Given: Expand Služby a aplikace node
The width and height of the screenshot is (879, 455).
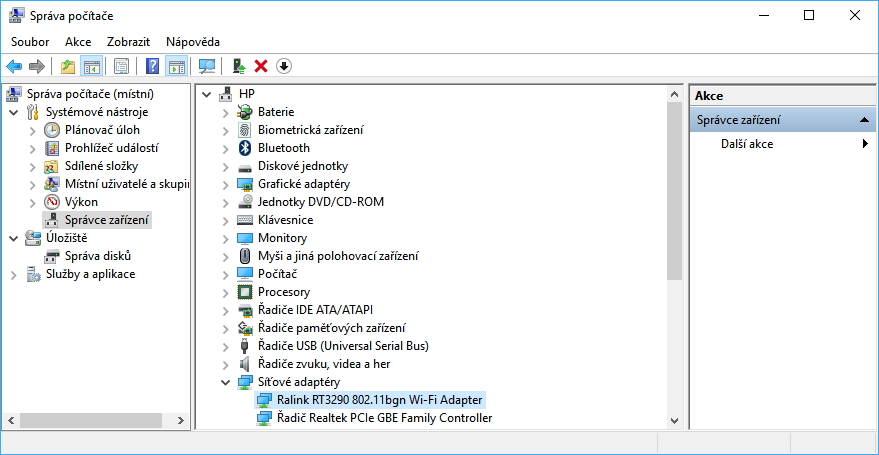Looking at the screenshot, I should [x=13, y=274].
